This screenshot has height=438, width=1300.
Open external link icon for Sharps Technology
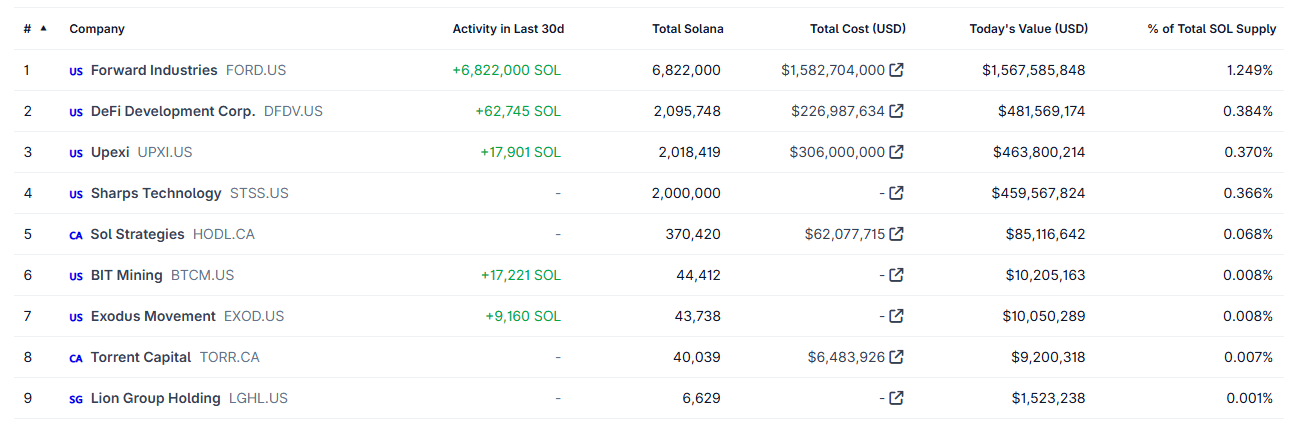pos(897,193)
